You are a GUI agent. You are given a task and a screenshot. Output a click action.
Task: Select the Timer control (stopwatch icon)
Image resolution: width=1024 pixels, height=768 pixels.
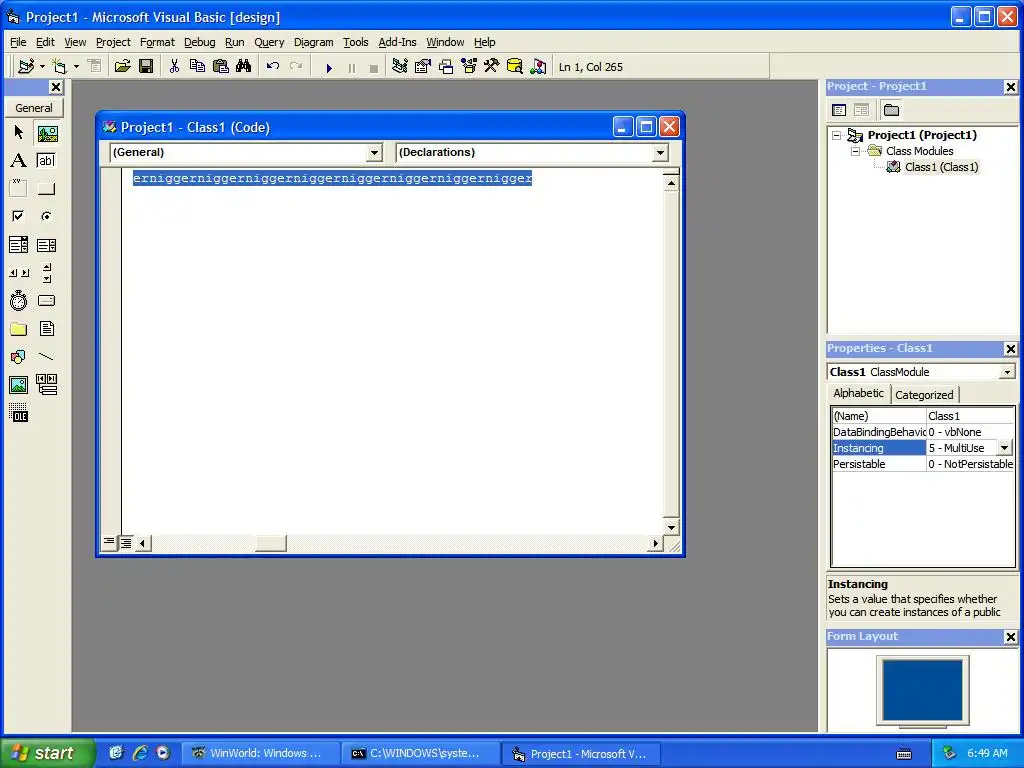point(18,300)
